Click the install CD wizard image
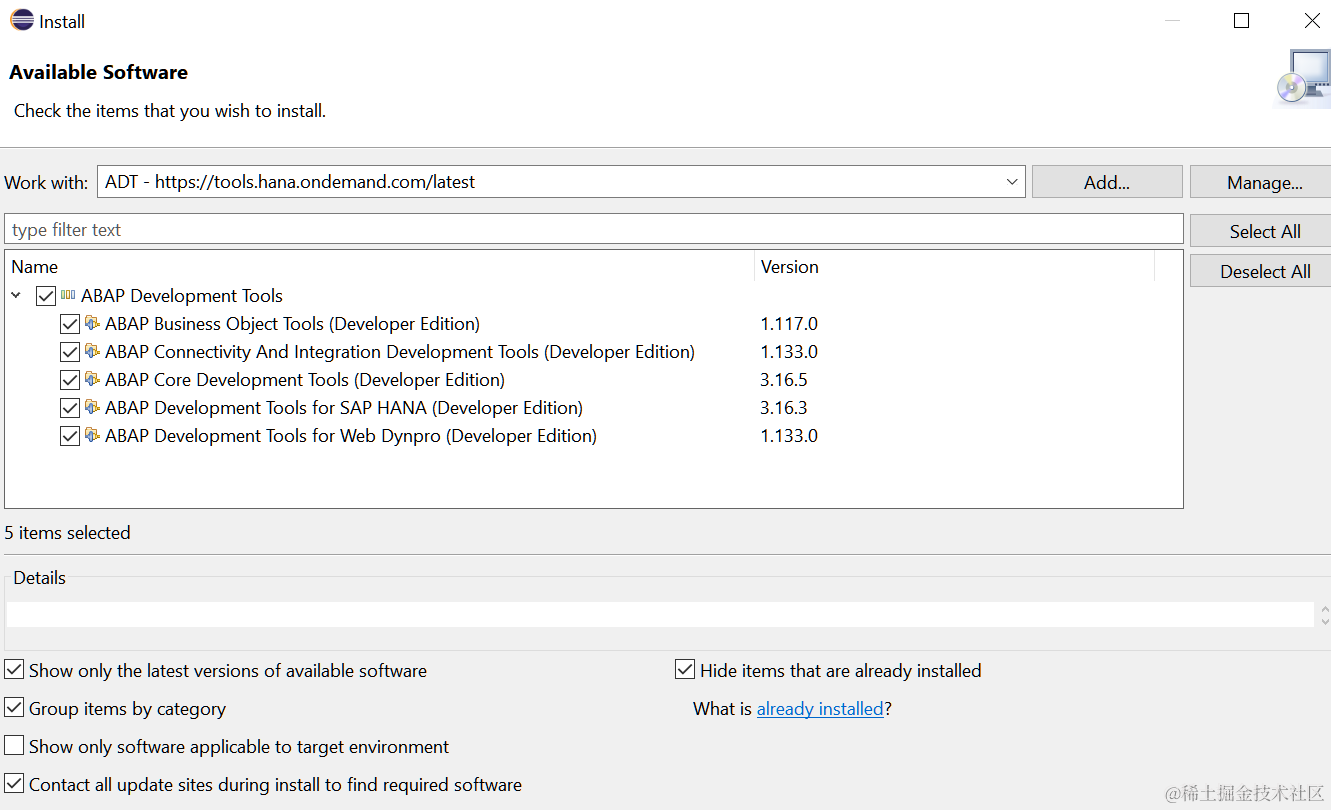 tap(1303, 78)
